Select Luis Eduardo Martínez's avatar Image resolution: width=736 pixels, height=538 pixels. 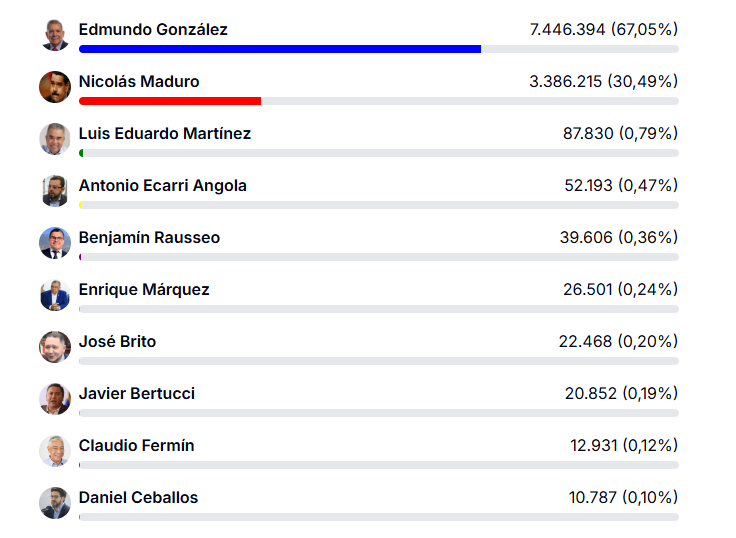pyautogui.click(x=55, y=139)
